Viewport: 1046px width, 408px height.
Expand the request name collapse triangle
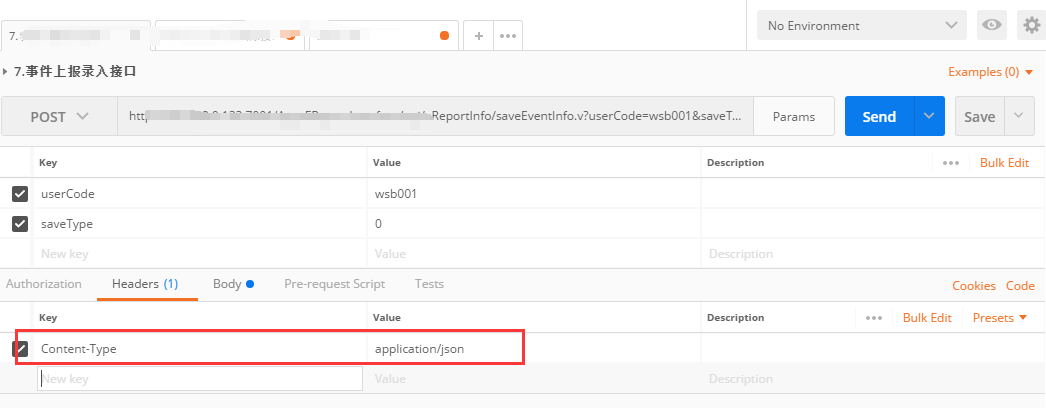(x=7, y=72)
